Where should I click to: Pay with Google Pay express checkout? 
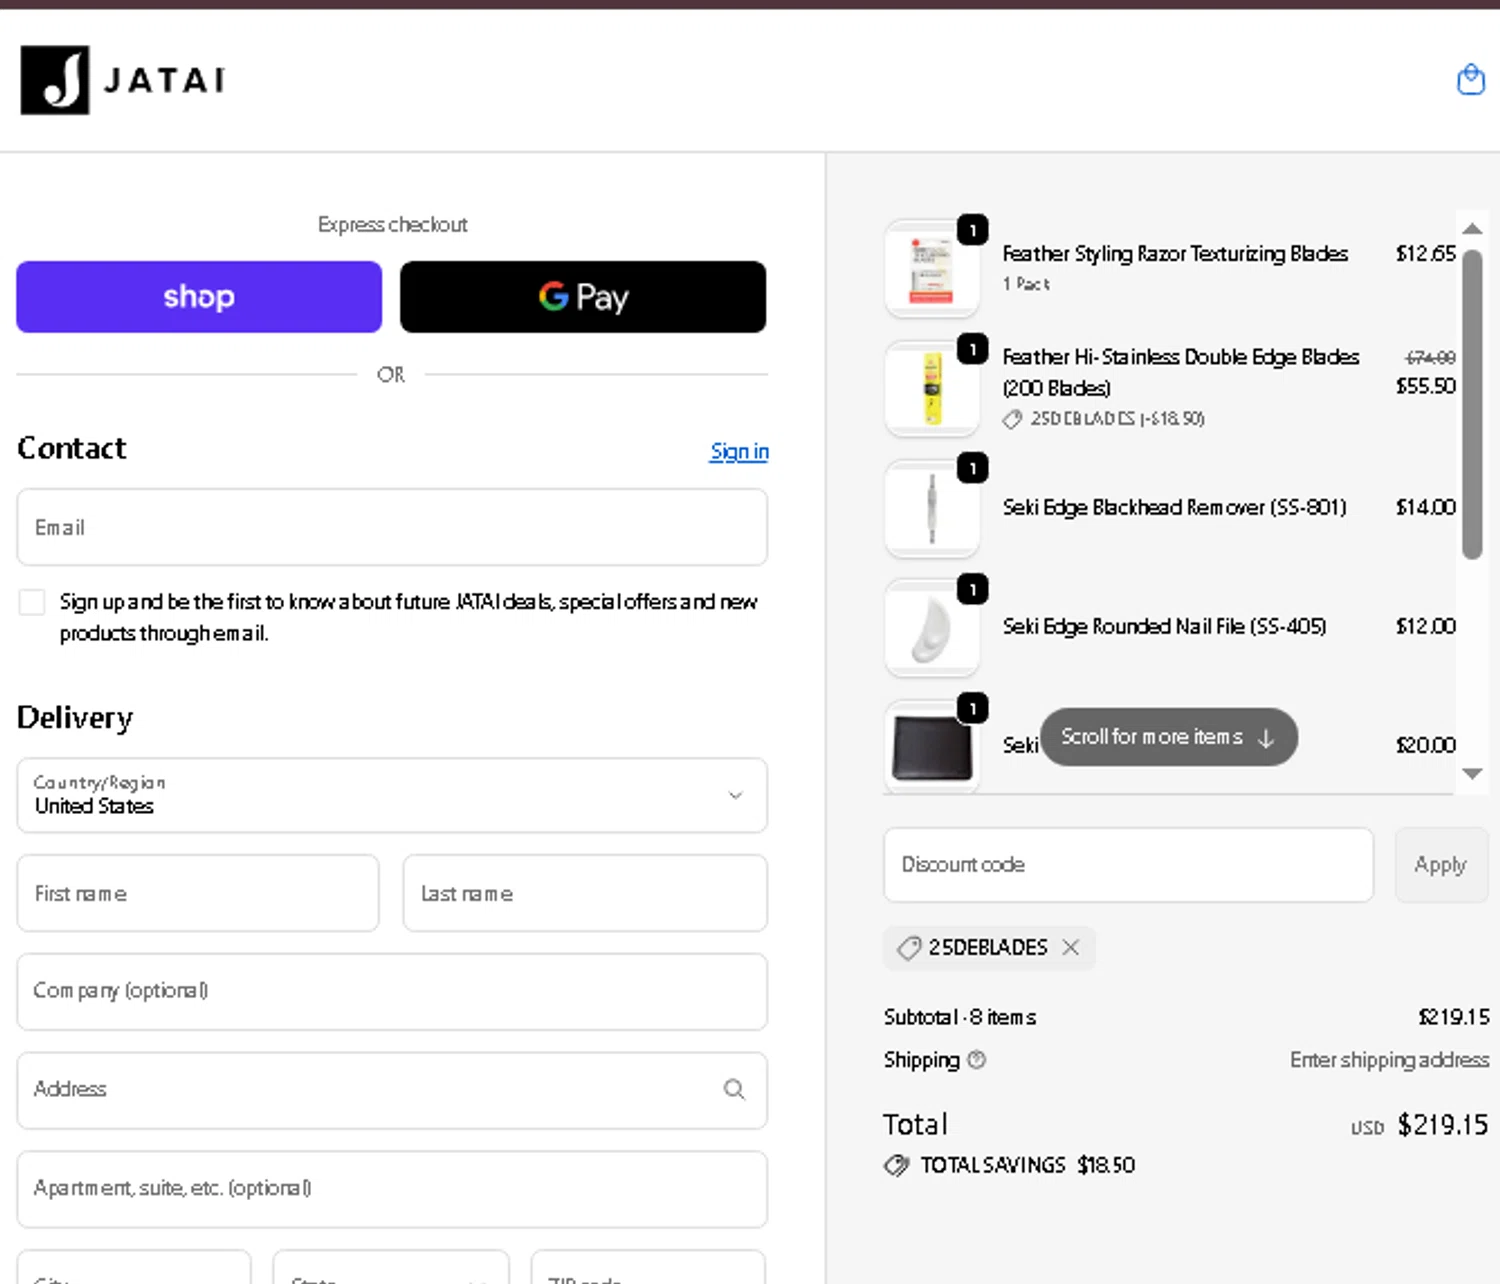point(583,297)
